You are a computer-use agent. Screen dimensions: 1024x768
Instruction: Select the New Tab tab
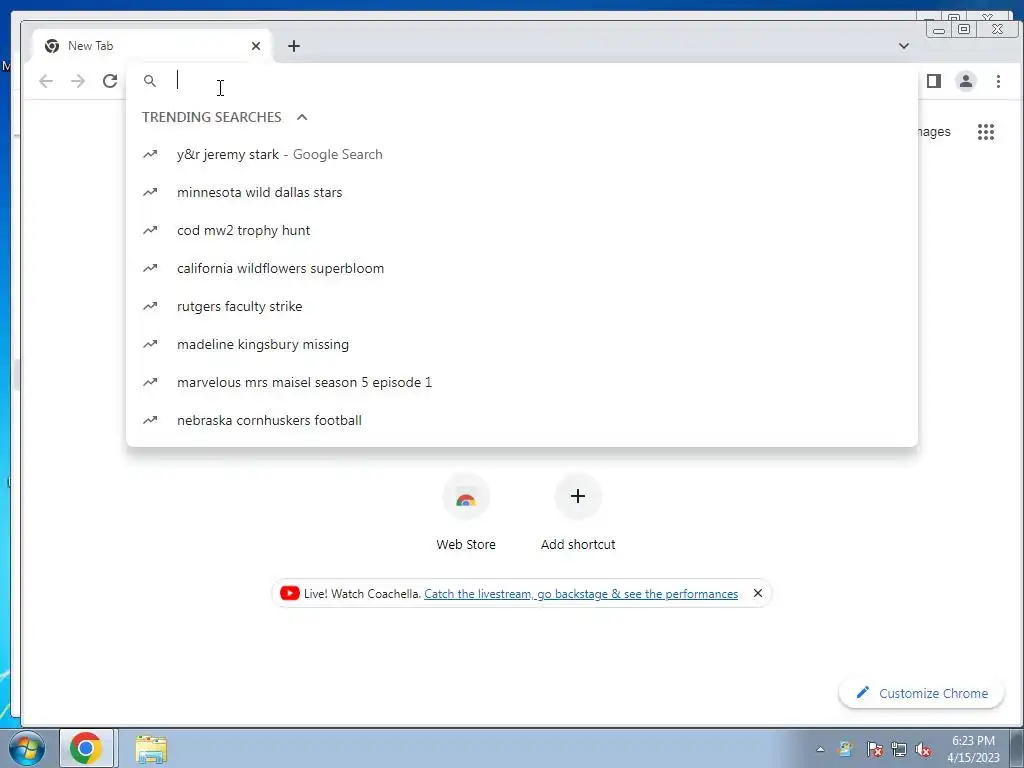[x=152, y=46]
